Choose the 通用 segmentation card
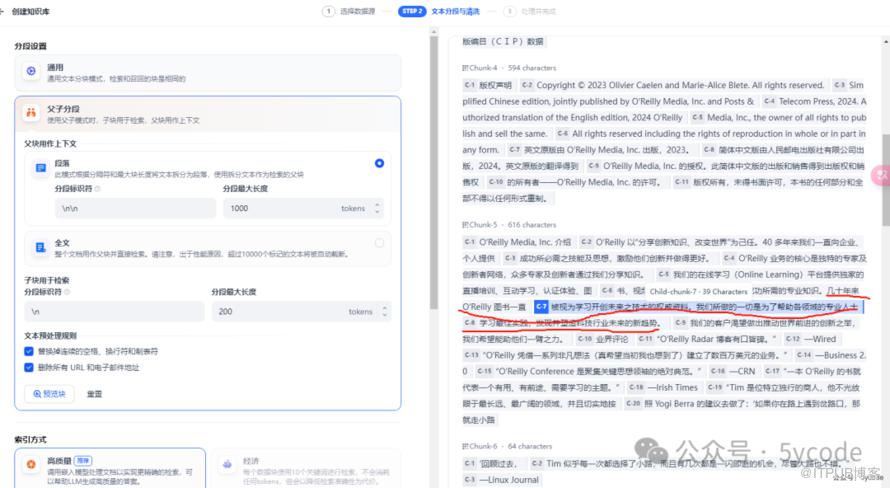 208,72
